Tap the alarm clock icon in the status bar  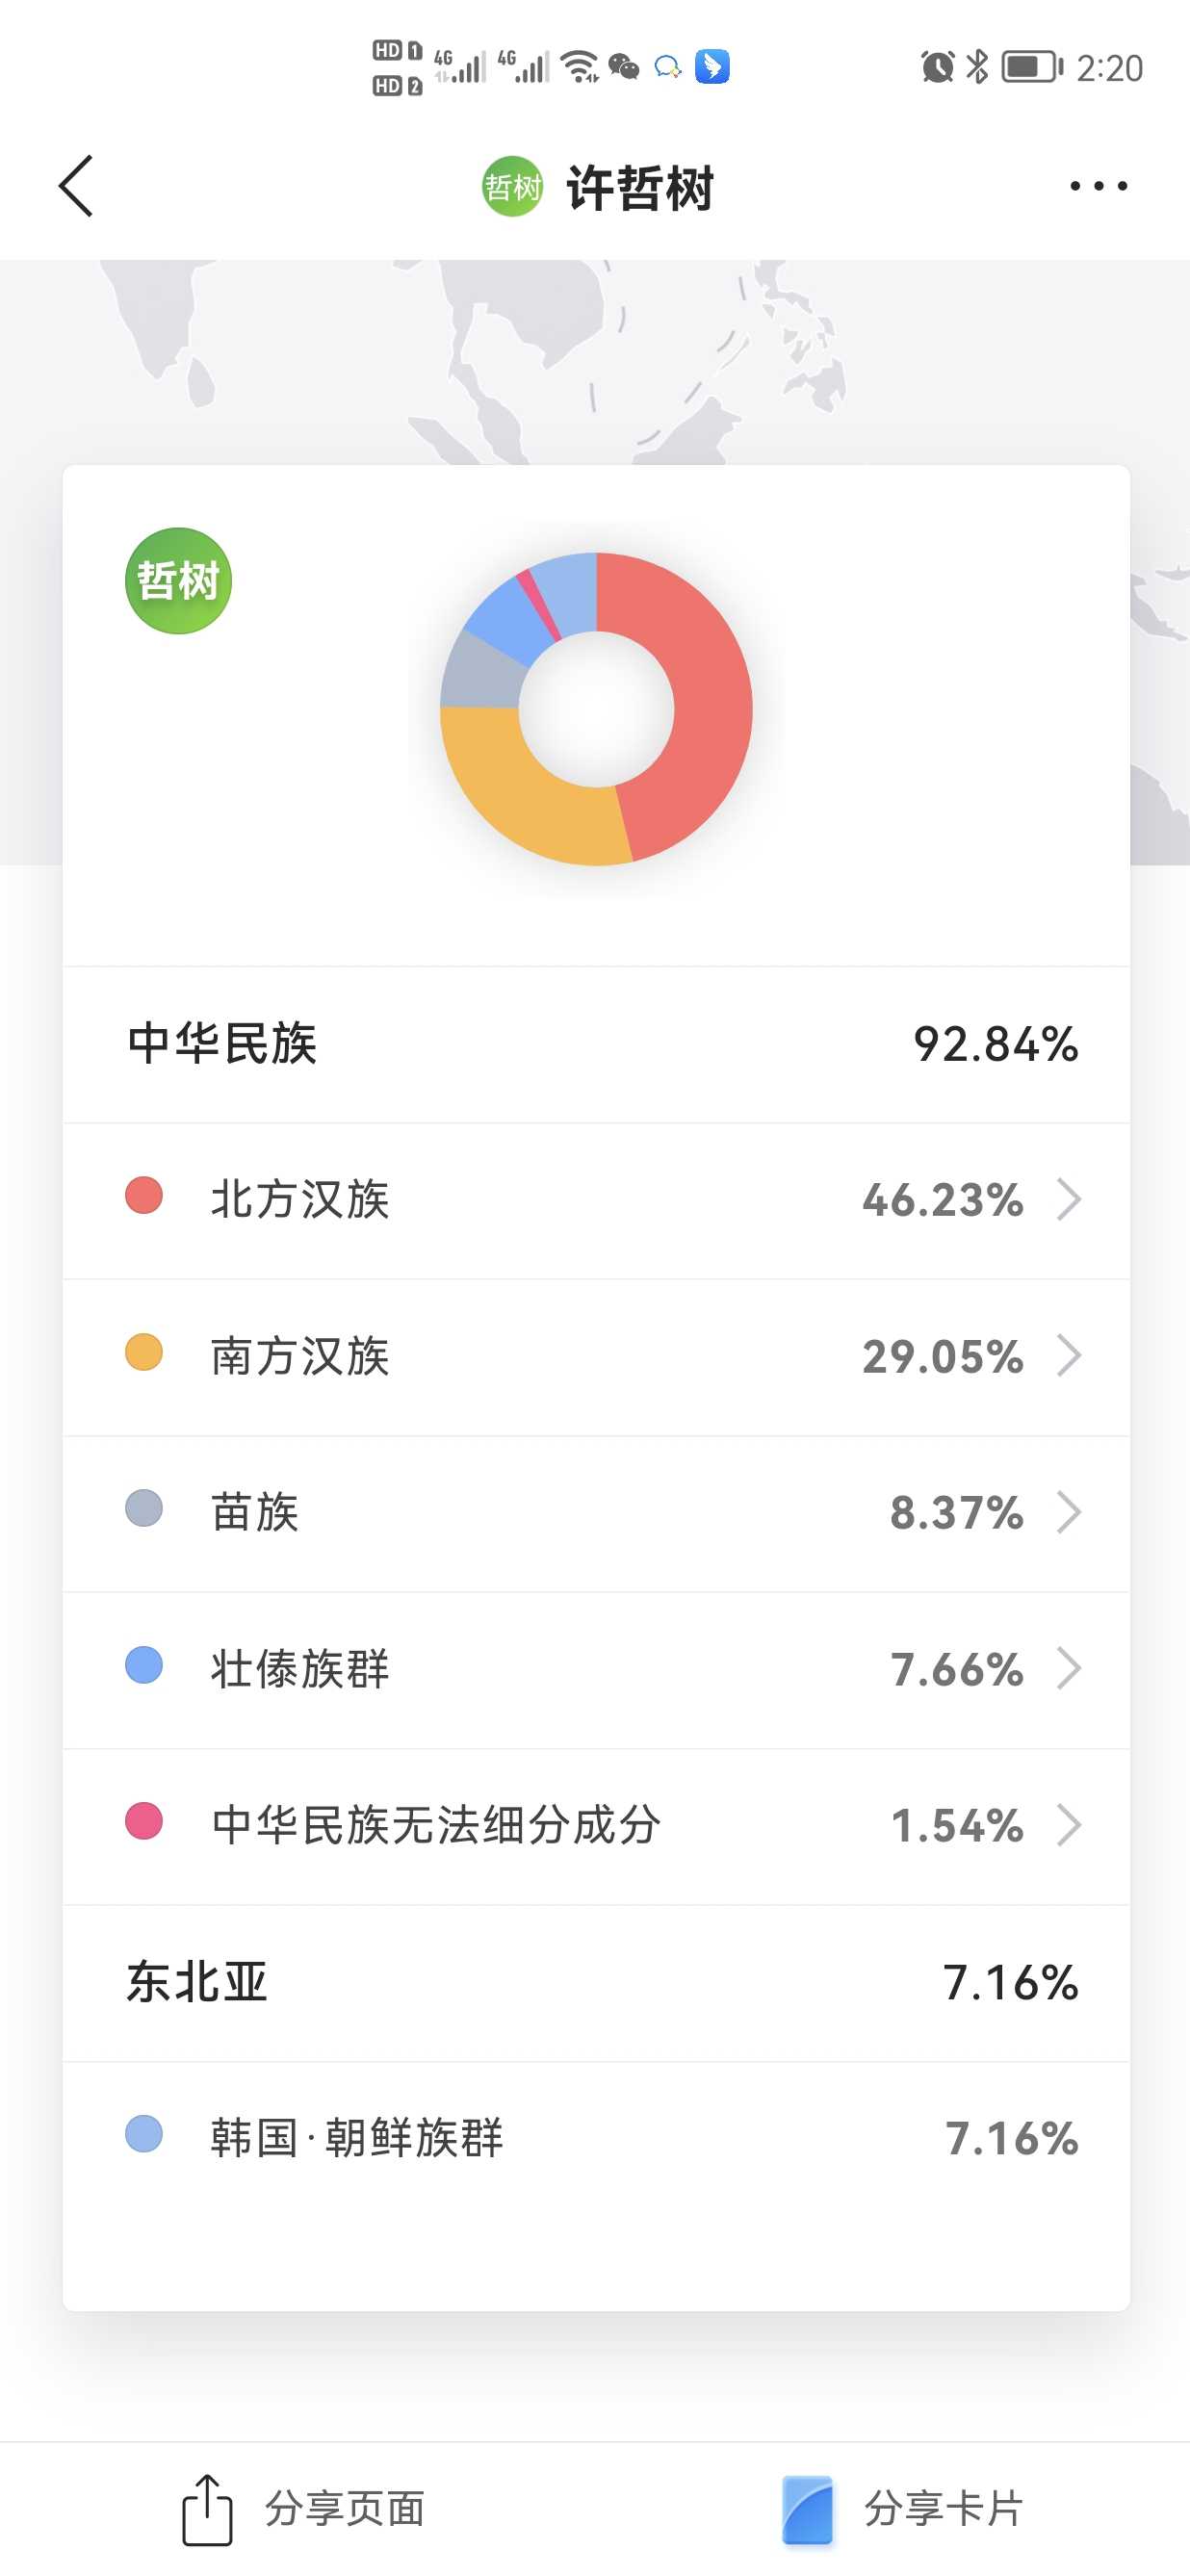tap(937, 67)
